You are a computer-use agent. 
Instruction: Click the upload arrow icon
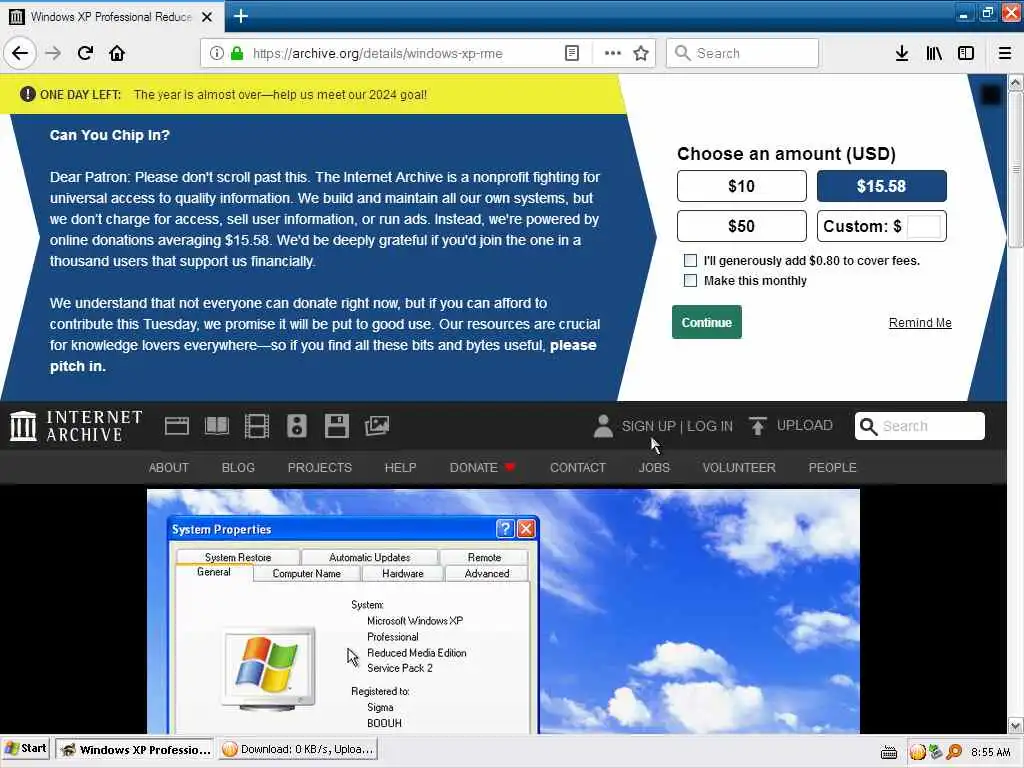pyautogui.click(x=758, y=426)
